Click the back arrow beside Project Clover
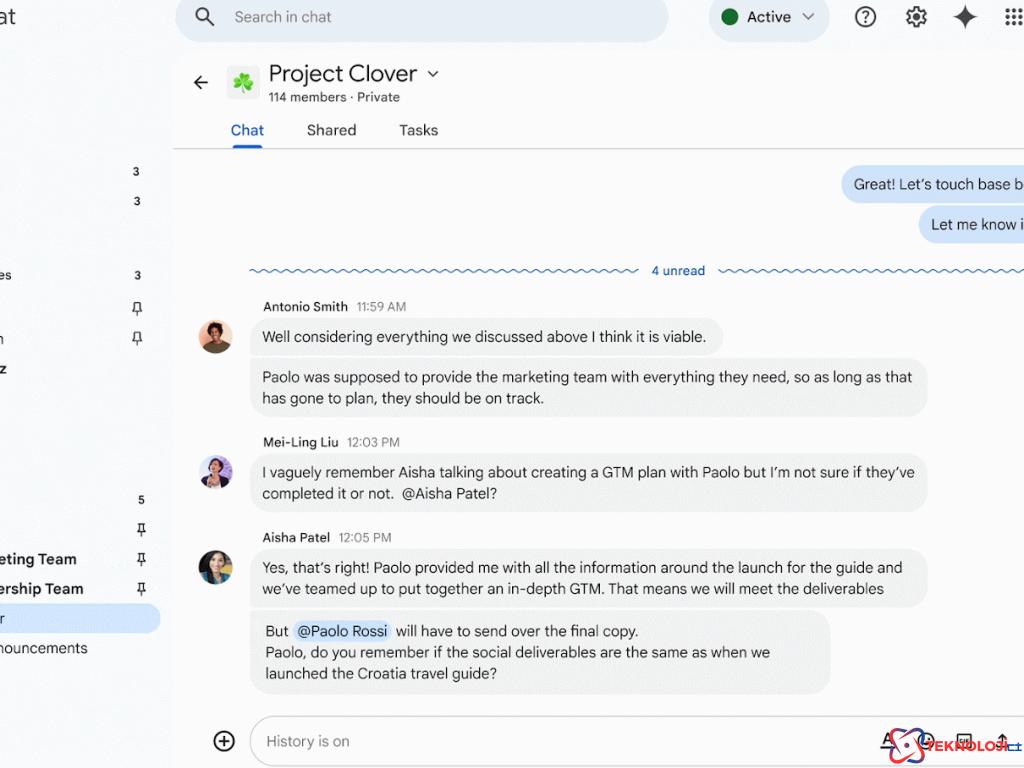The width and height of the screenshot is (1024, 768). [x=201, y=83]
